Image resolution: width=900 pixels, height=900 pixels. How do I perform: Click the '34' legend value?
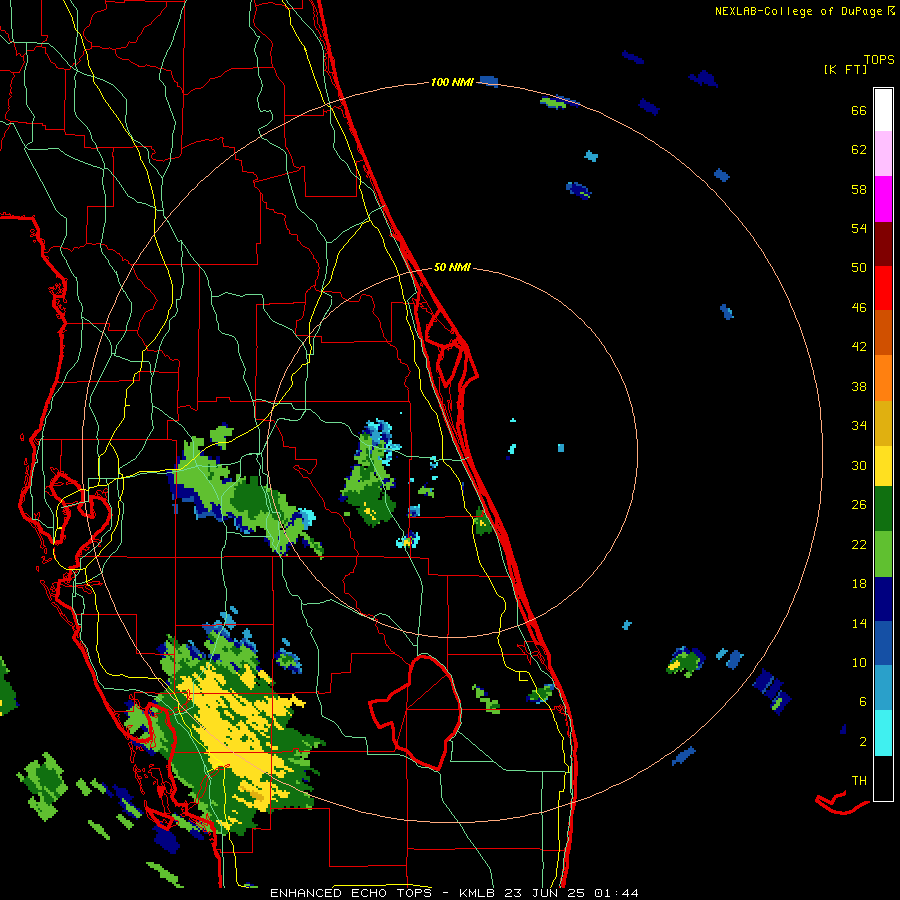pyautogui.click(x=859, y=426)
